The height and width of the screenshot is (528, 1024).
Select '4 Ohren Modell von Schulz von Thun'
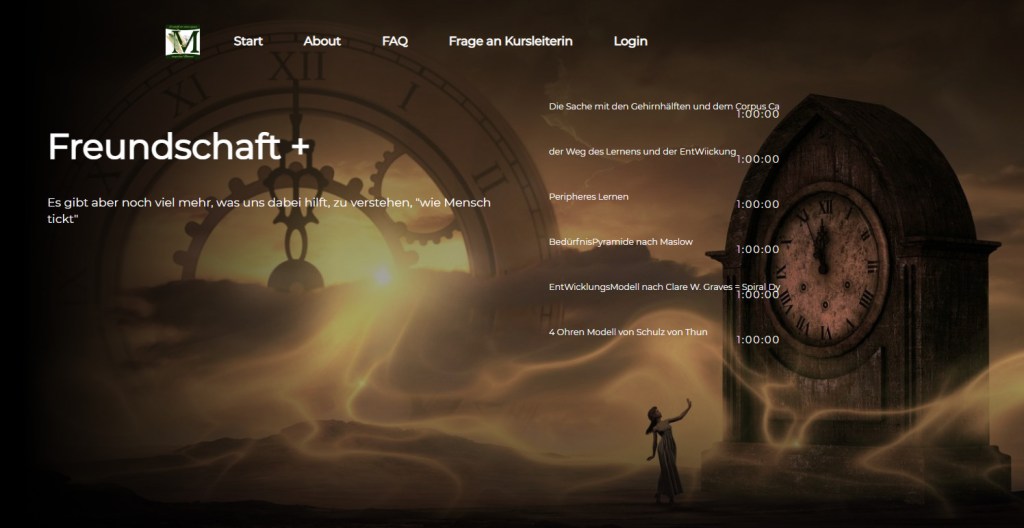[x=628, y=331]
